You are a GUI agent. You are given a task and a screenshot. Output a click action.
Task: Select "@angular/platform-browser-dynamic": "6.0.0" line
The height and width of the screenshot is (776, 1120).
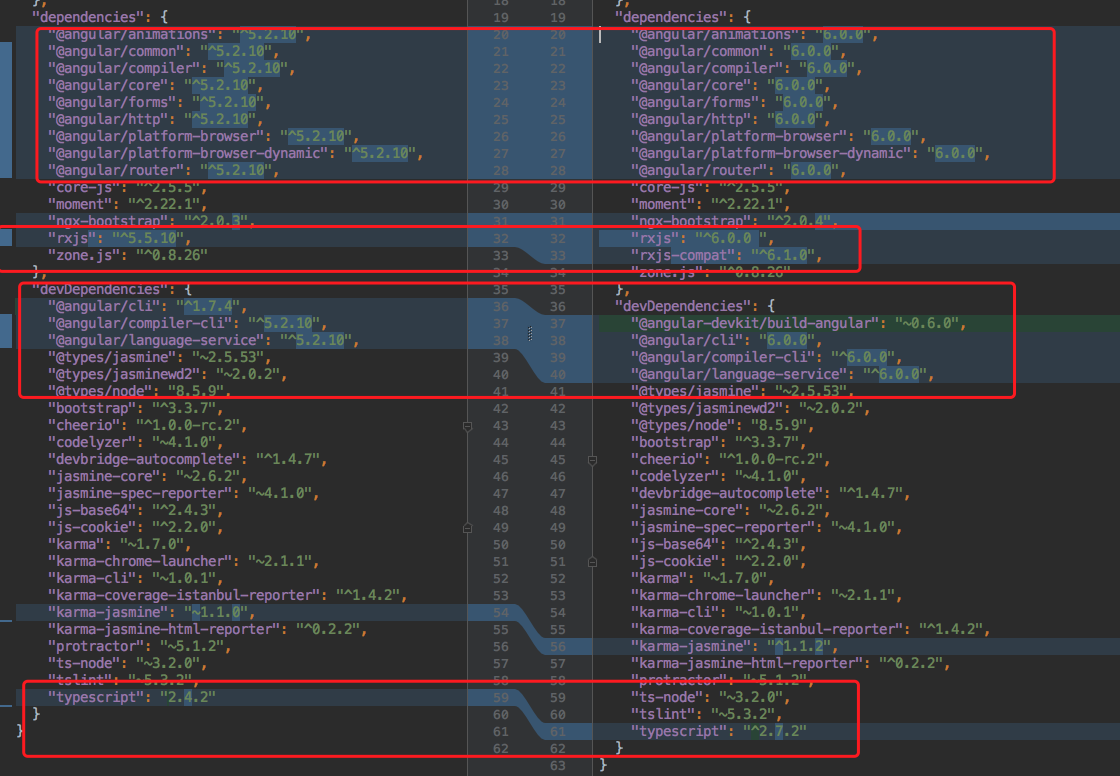click(810, 154)
